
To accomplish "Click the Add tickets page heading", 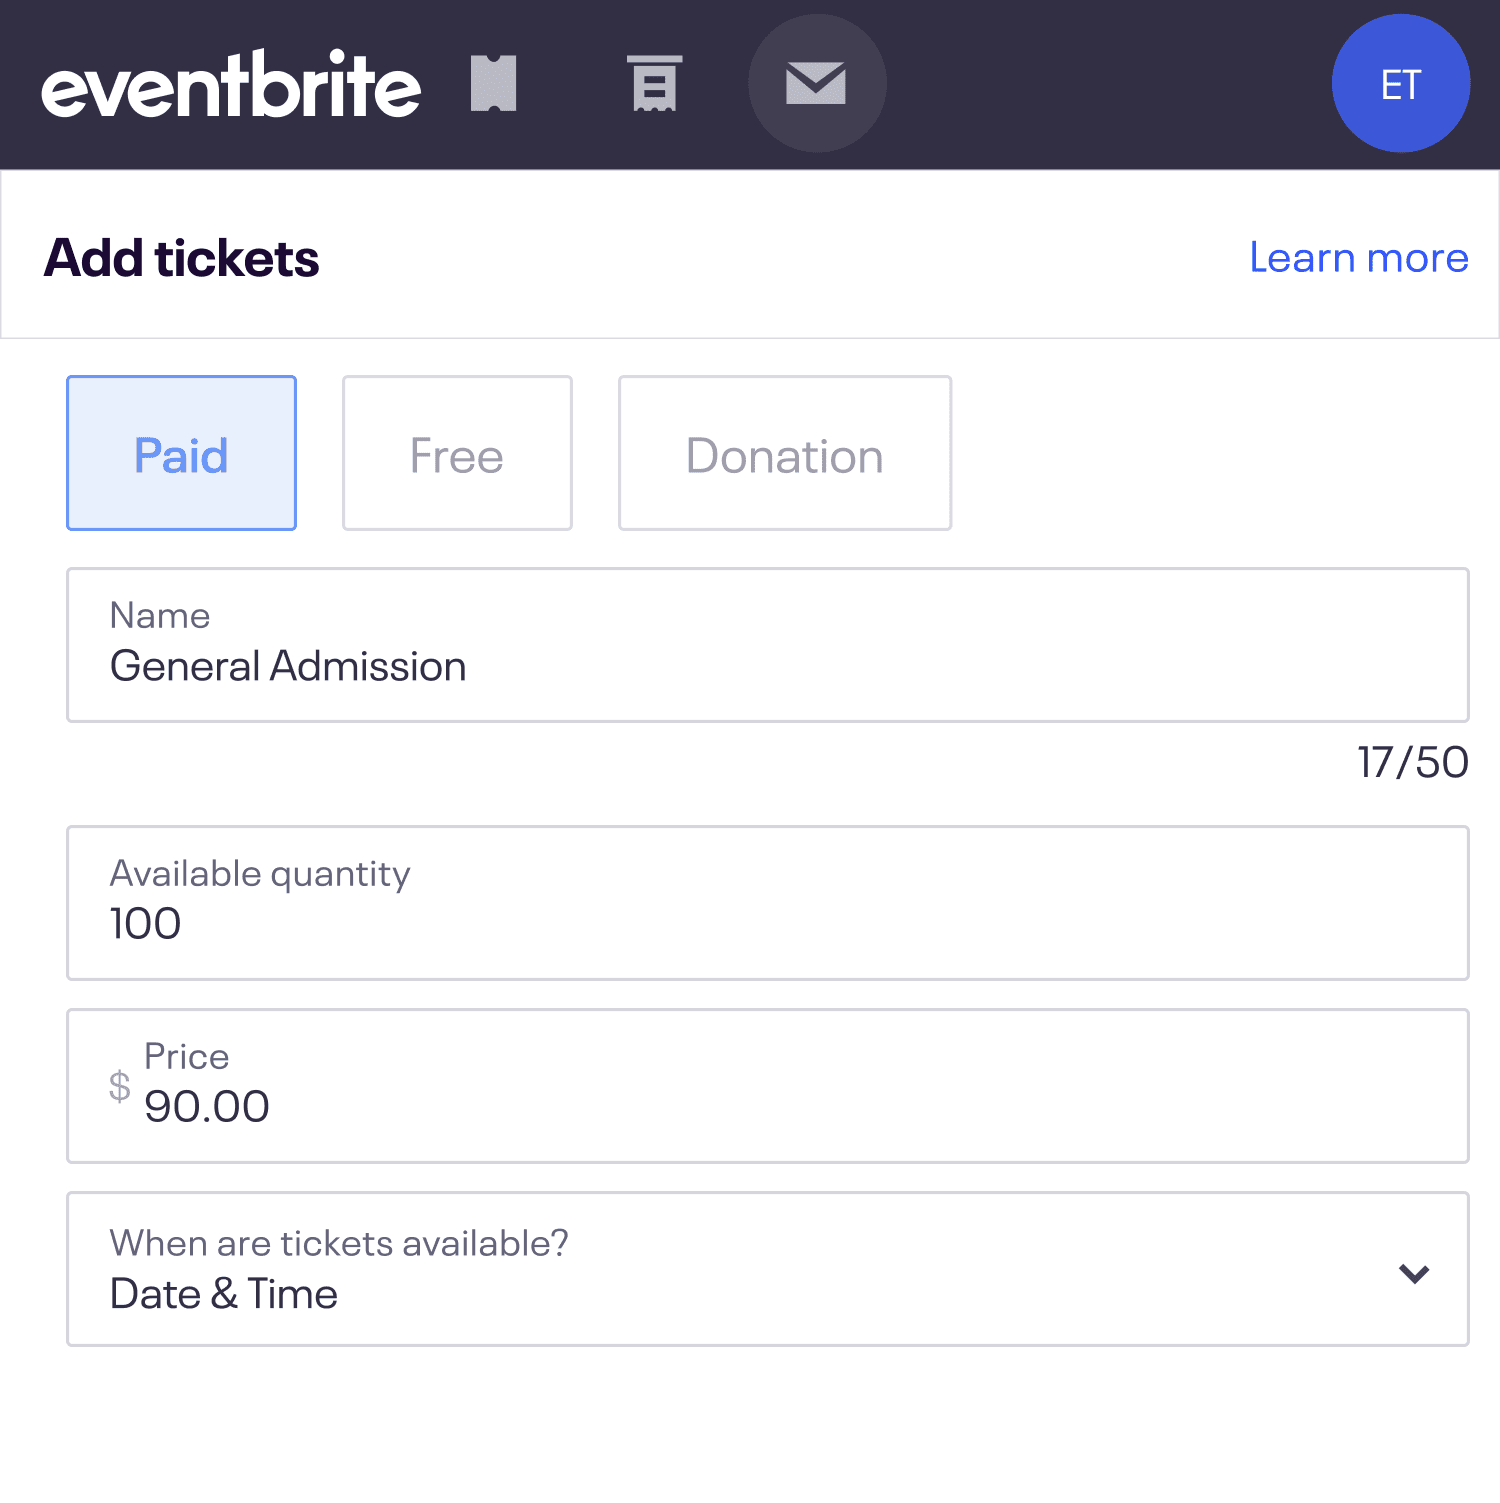I will [x=181, y=257].
